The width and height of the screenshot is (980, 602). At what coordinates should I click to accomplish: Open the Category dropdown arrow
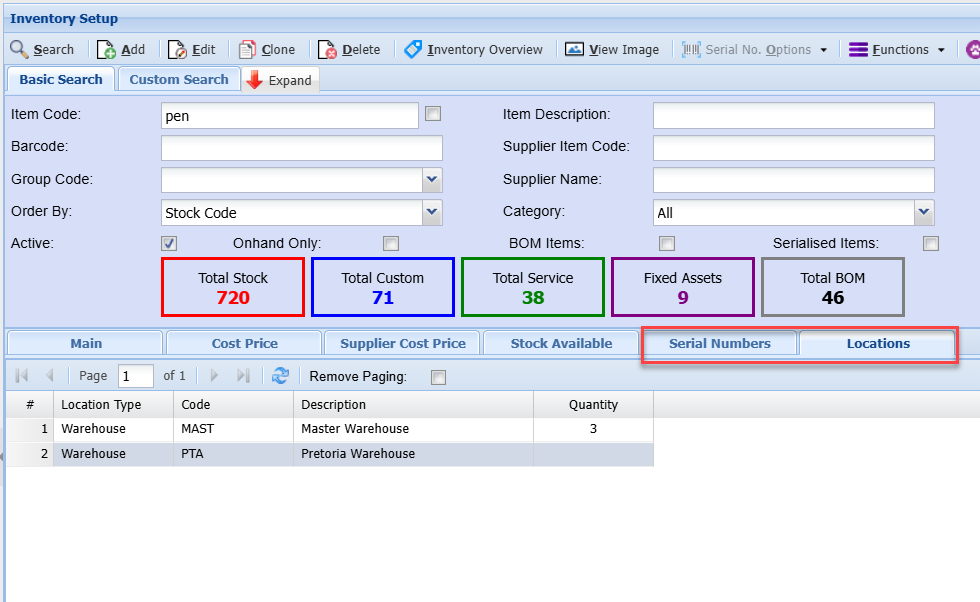pyautogui.click(x=924, y=213)
